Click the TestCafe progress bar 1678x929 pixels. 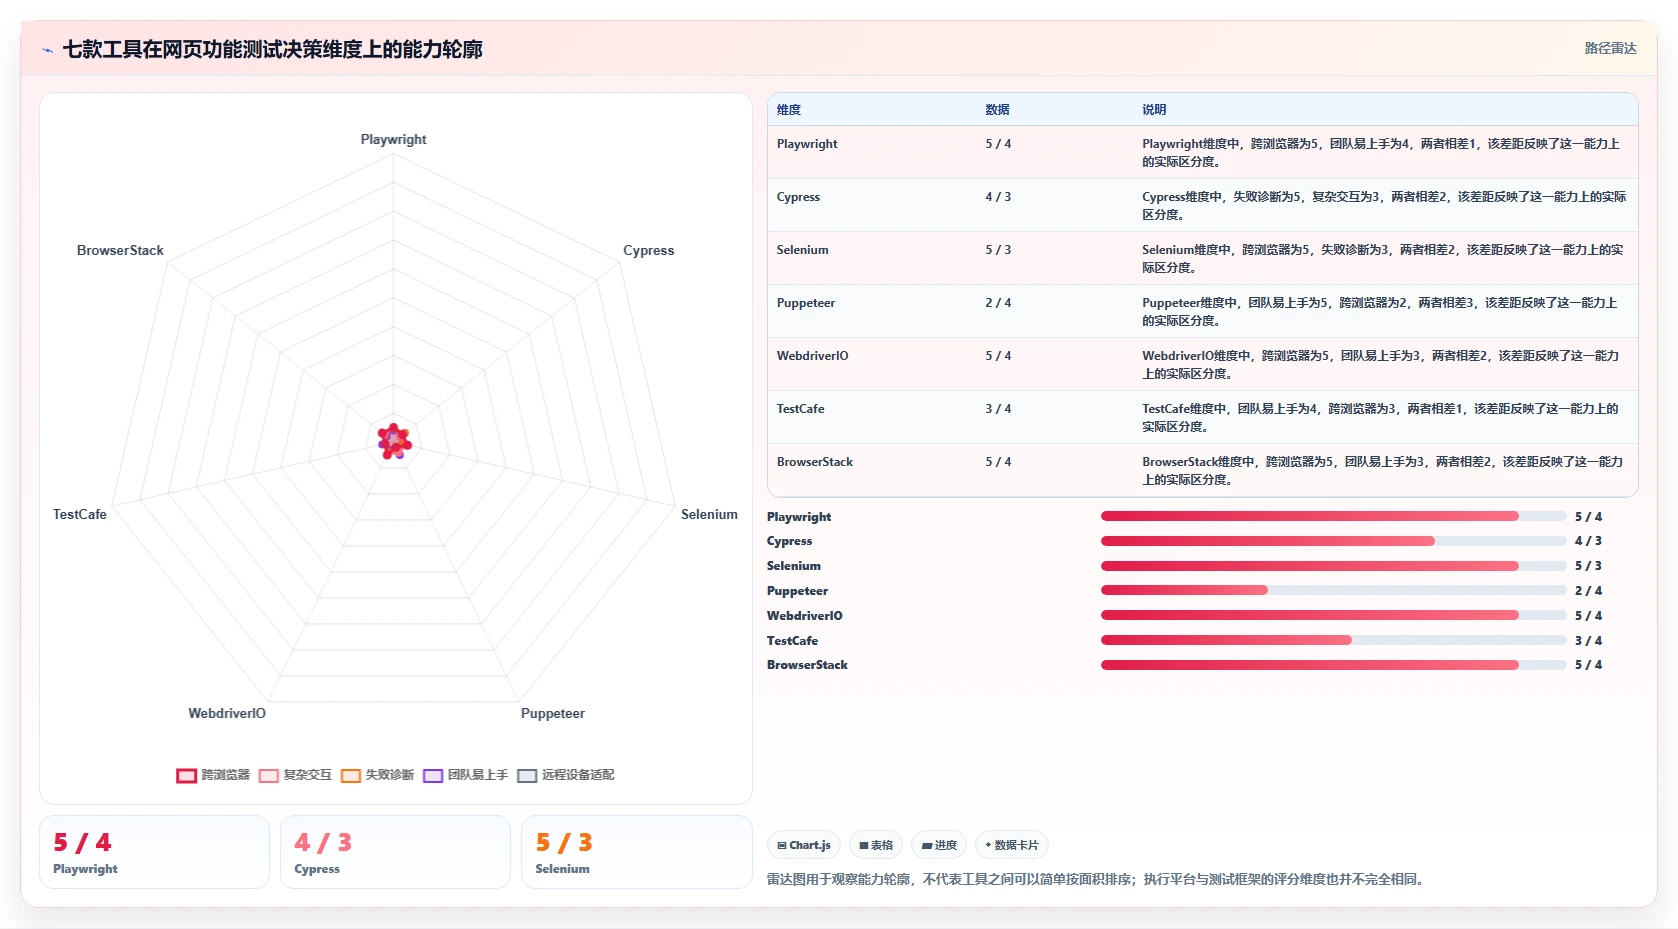click(x=1333, y=640)
